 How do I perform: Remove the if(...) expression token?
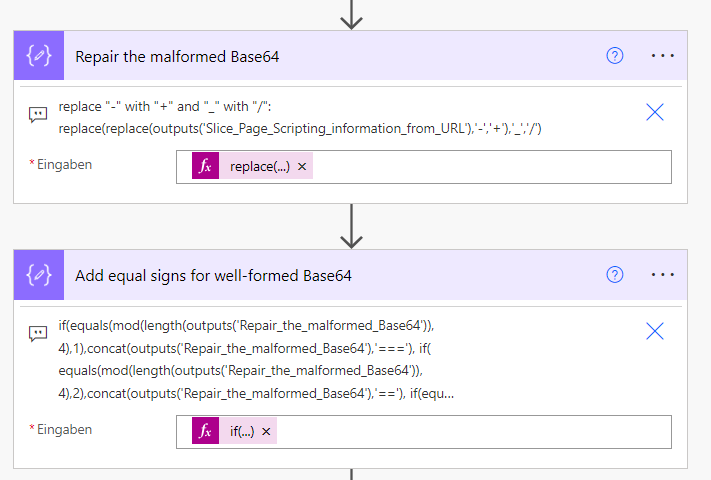(x=266, y=432)
